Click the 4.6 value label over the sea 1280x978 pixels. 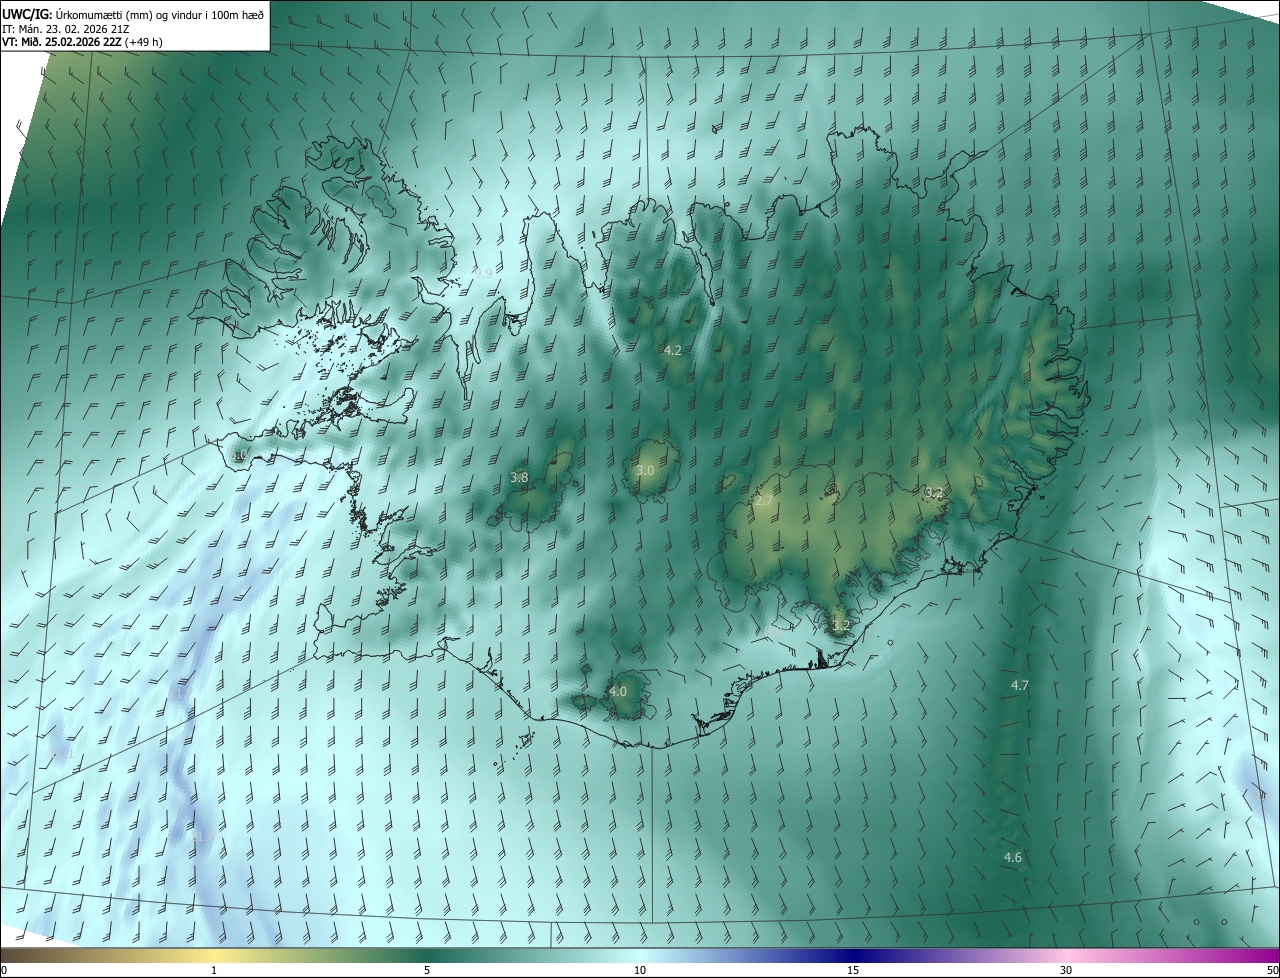click(x=1013, y=858)
